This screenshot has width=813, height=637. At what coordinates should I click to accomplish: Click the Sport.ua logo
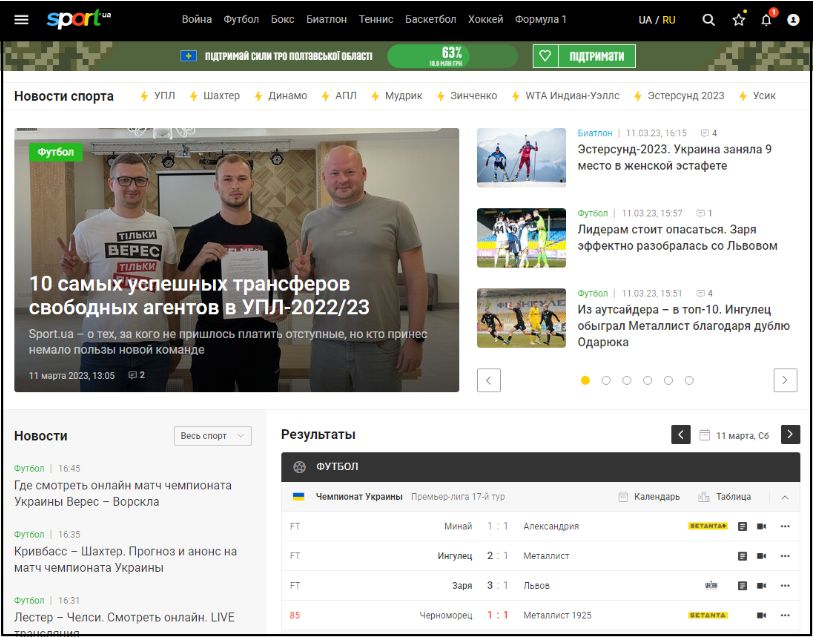79,19
